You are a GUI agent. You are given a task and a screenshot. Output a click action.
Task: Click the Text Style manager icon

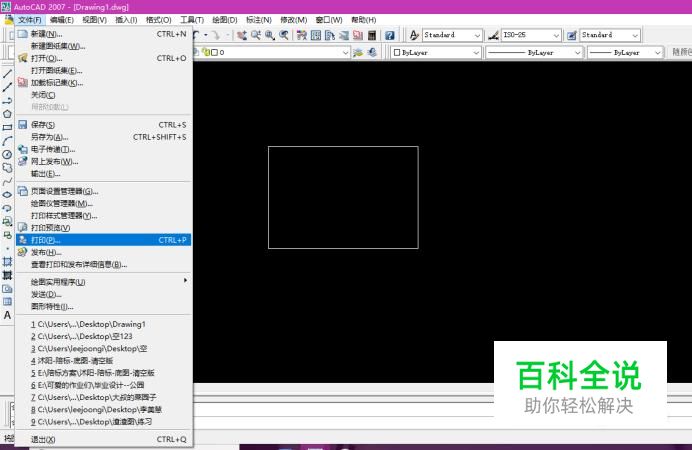(x=414, y=35)
